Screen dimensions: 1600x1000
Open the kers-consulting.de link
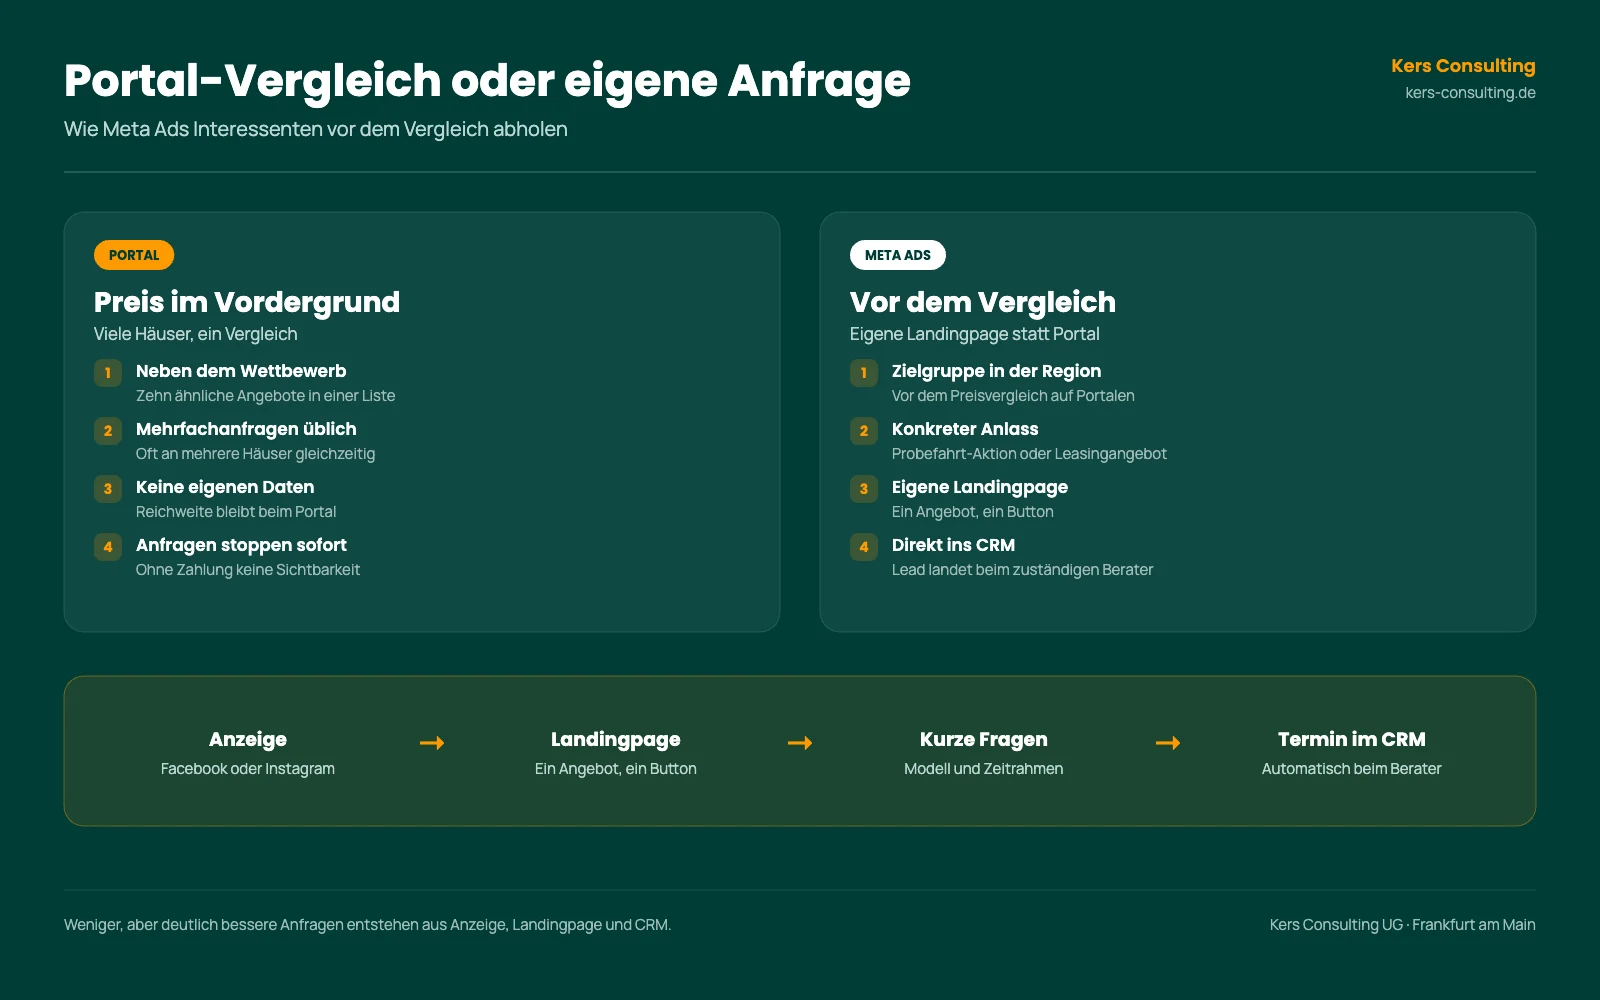point(1470,93)
